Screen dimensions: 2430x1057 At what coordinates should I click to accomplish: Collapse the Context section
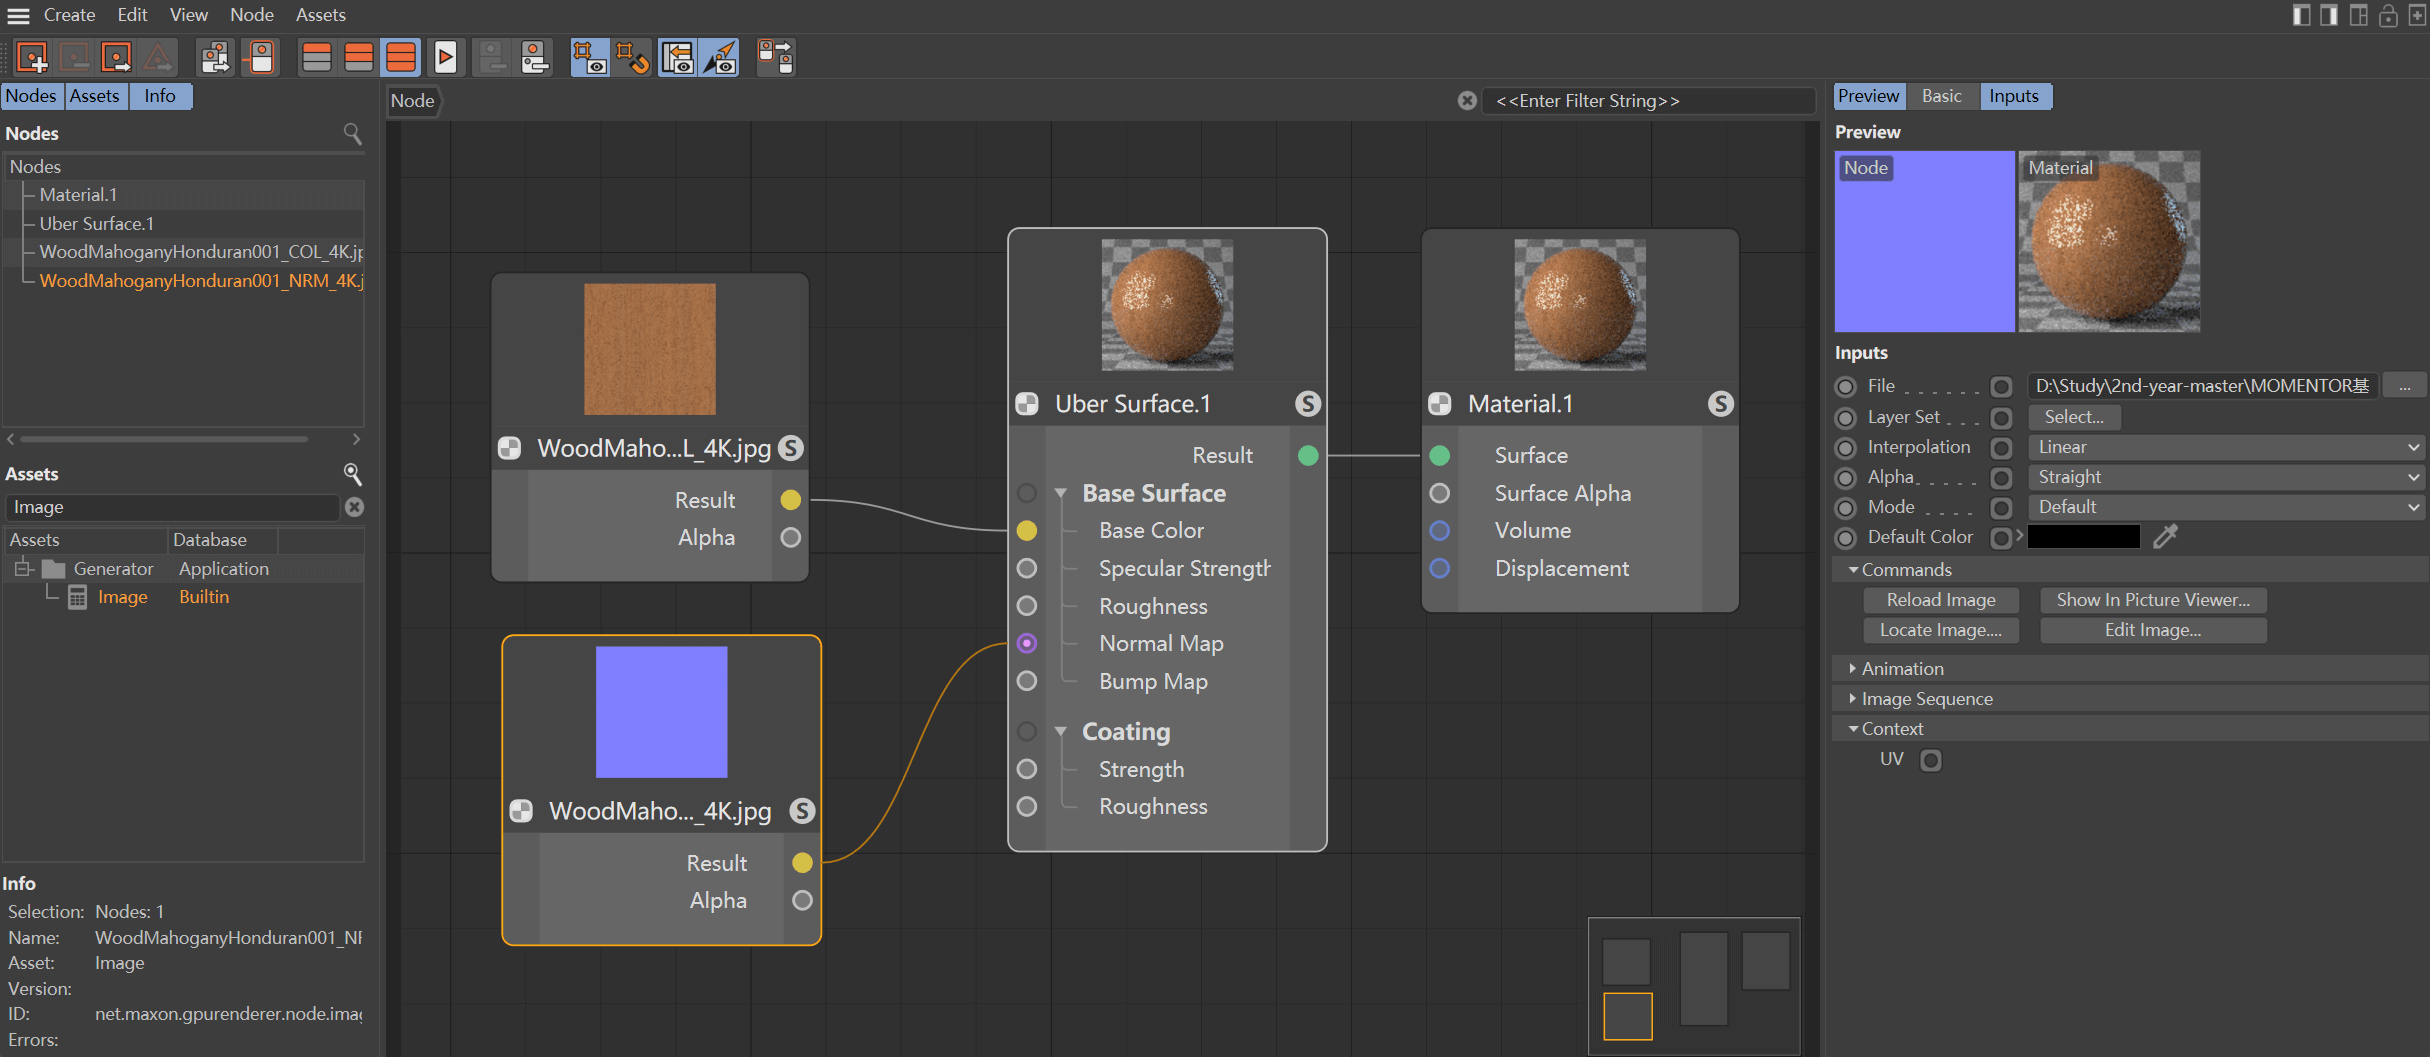[1853, 729]
